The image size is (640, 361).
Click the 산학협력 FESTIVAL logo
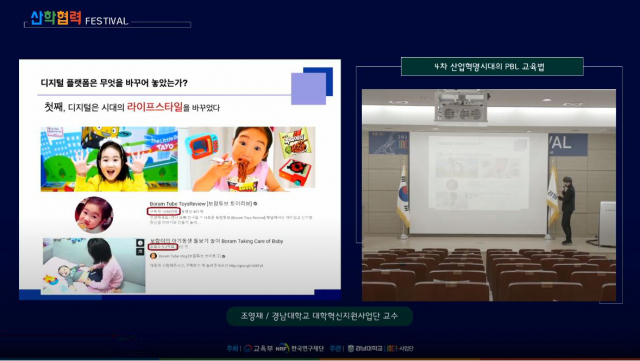[x=80, y=18]
